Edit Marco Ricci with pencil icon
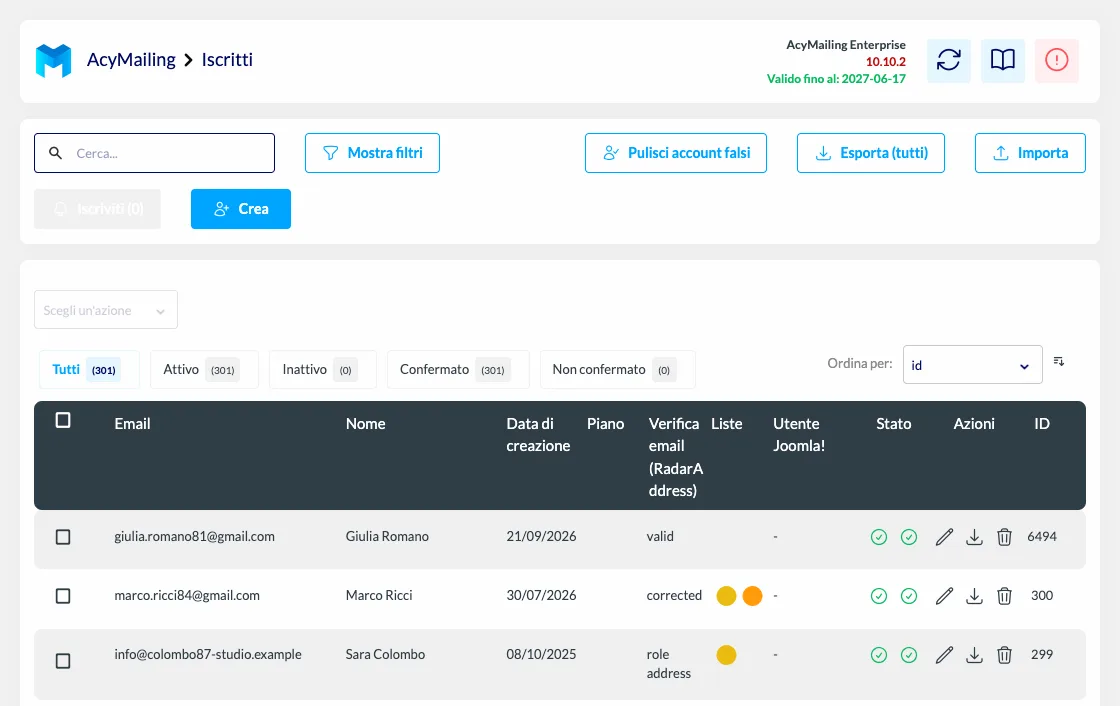 coord(944,596)
